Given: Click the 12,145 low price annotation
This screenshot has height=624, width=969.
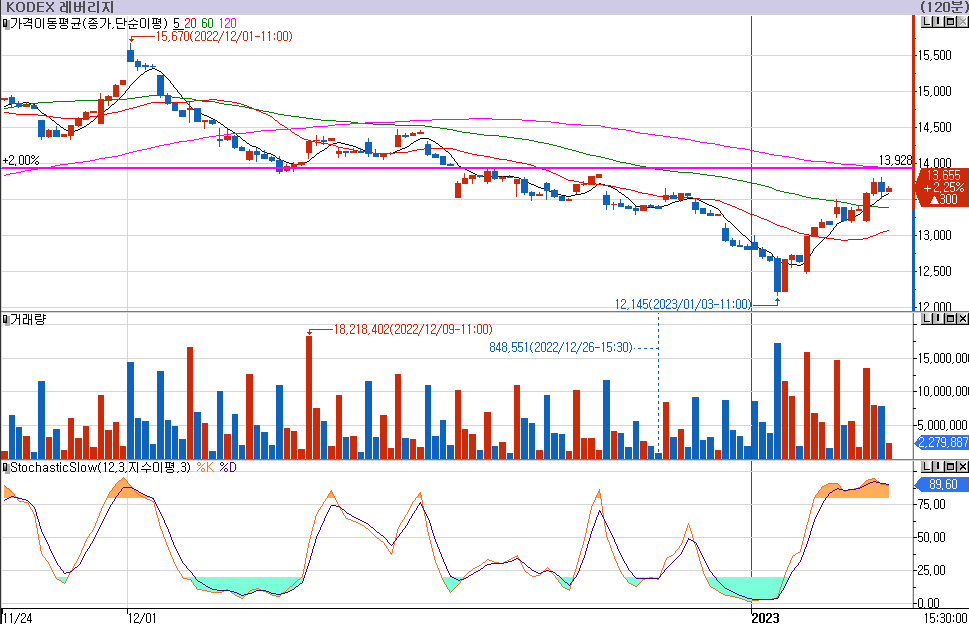Looking at the screenshot, I should point(683,304).
